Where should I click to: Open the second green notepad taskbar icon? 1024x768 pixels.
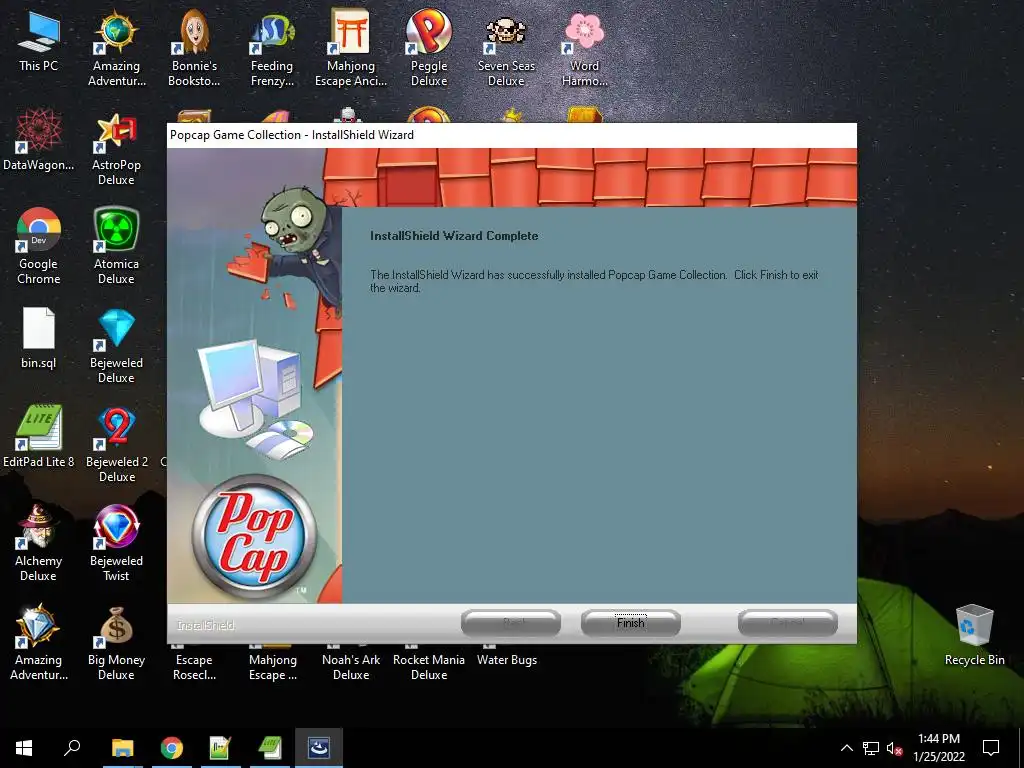(x=270, y=748)
